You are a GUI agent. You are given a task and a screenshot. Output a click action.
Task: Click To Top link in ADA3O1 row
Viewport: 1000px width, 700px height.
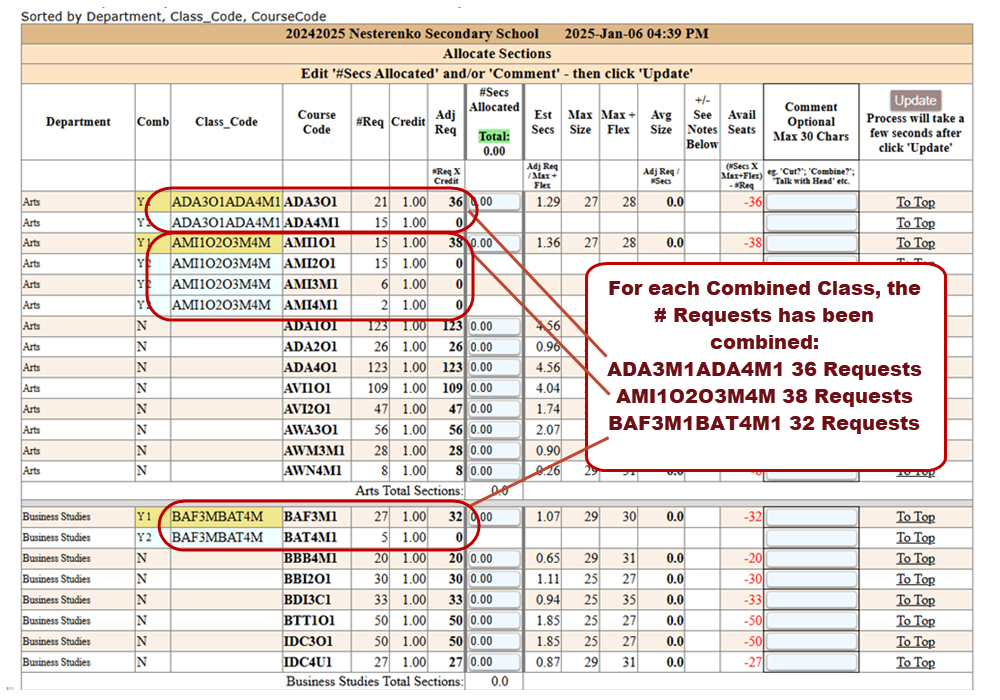(x=915, y=202)
